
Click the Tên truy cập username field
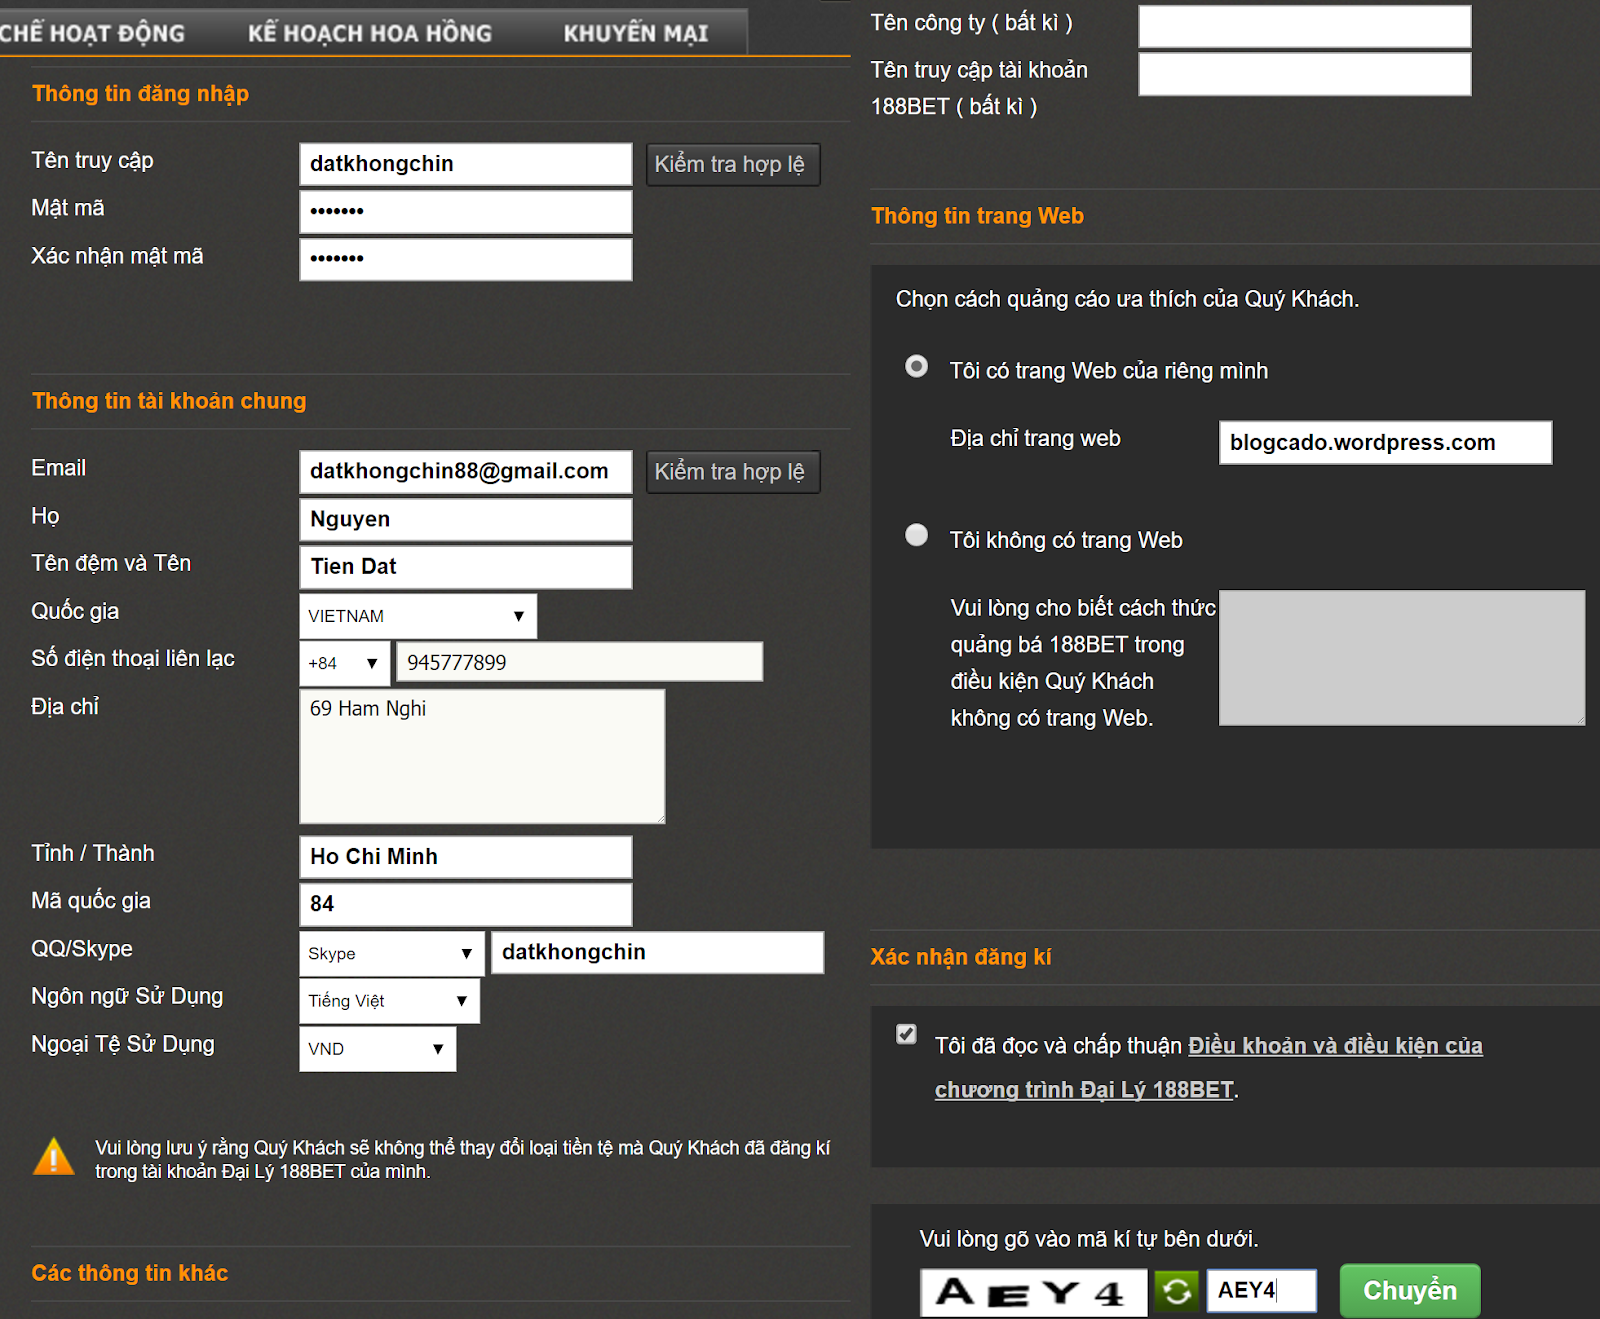pos(466,164)
